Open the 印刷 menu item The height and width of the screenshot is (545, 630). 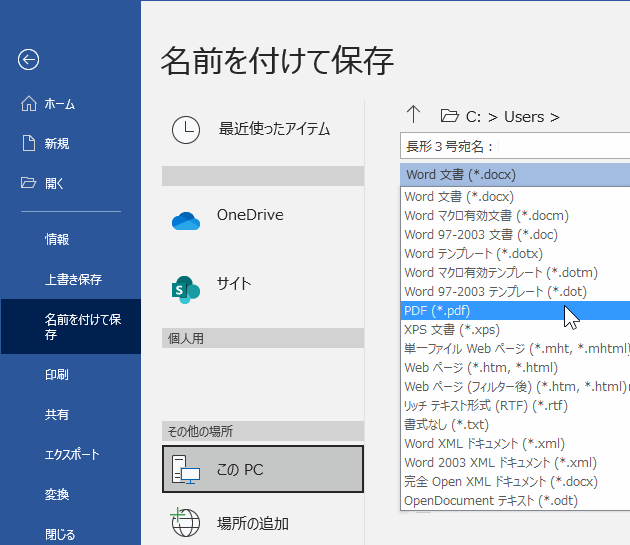(x=57, y=375)
